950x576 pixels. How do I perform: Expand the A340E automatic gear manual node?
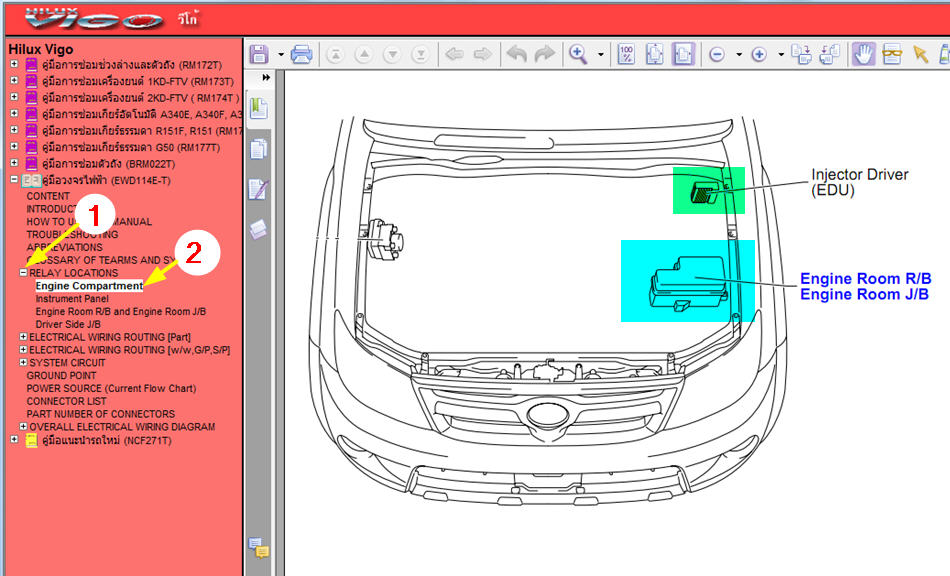[14, 113]
